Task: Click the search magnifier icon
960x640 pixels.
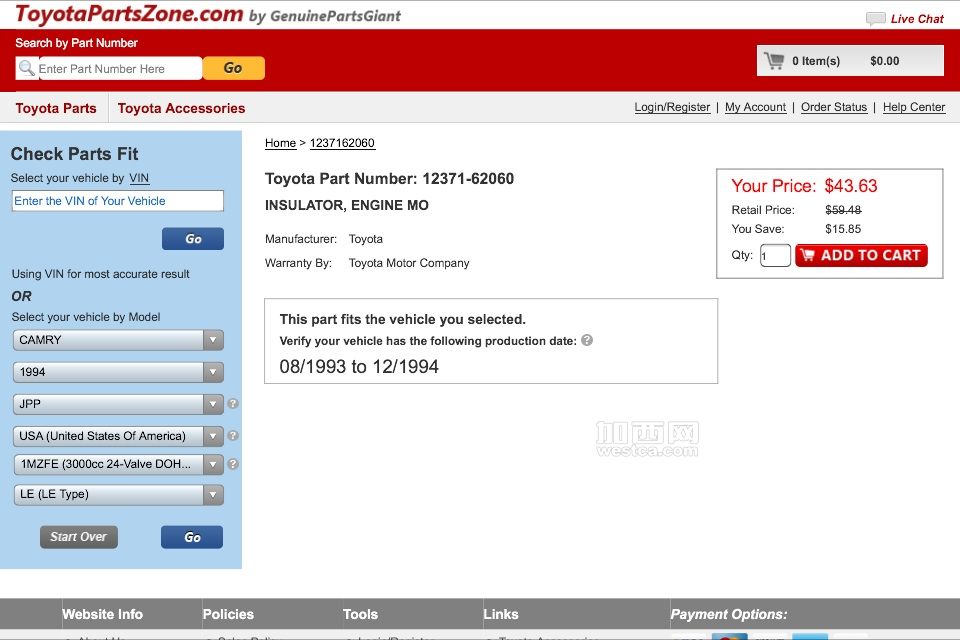Action: coord(26,67)
